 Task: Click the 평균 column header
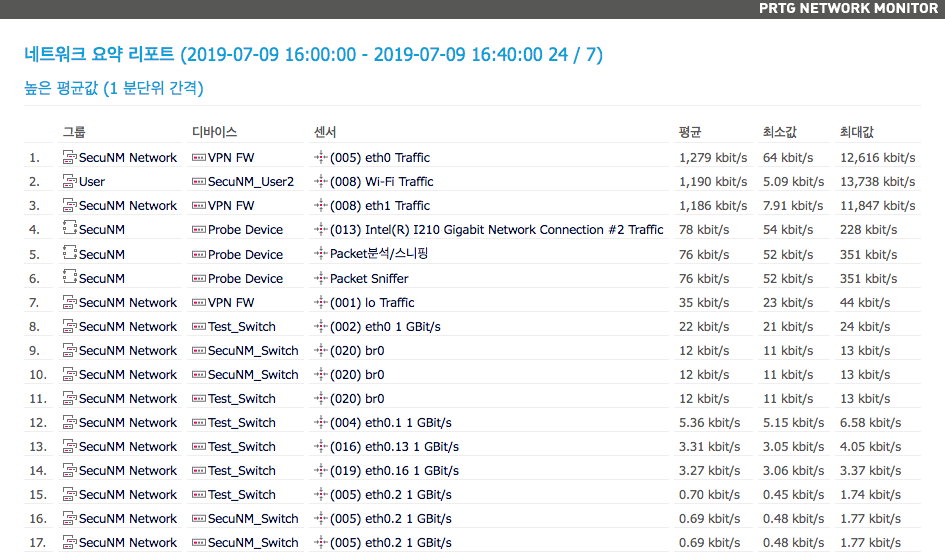click(x=690, y=132)
